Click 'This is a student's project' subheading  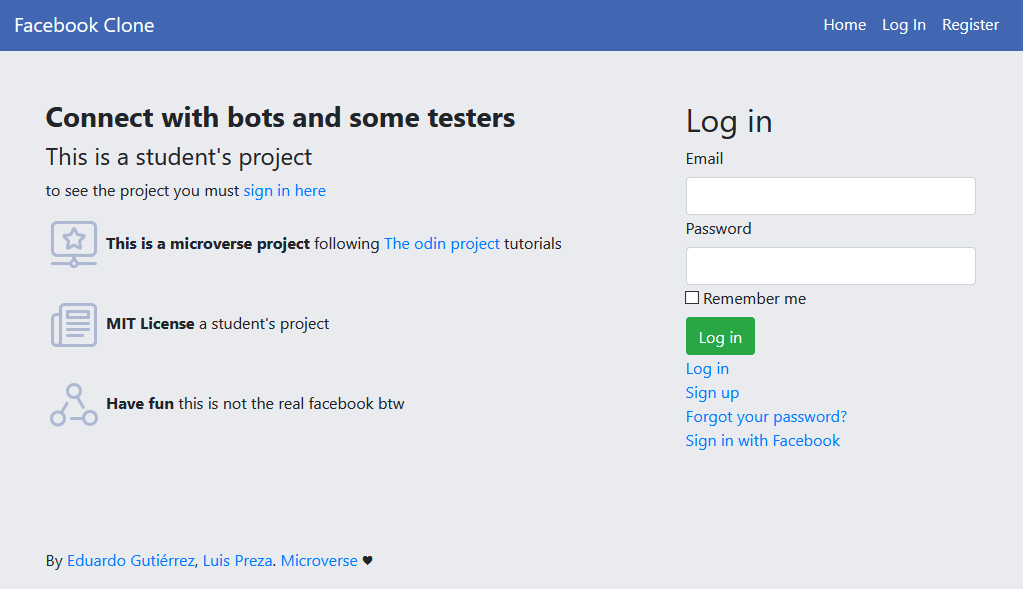[x=179, y=157]
